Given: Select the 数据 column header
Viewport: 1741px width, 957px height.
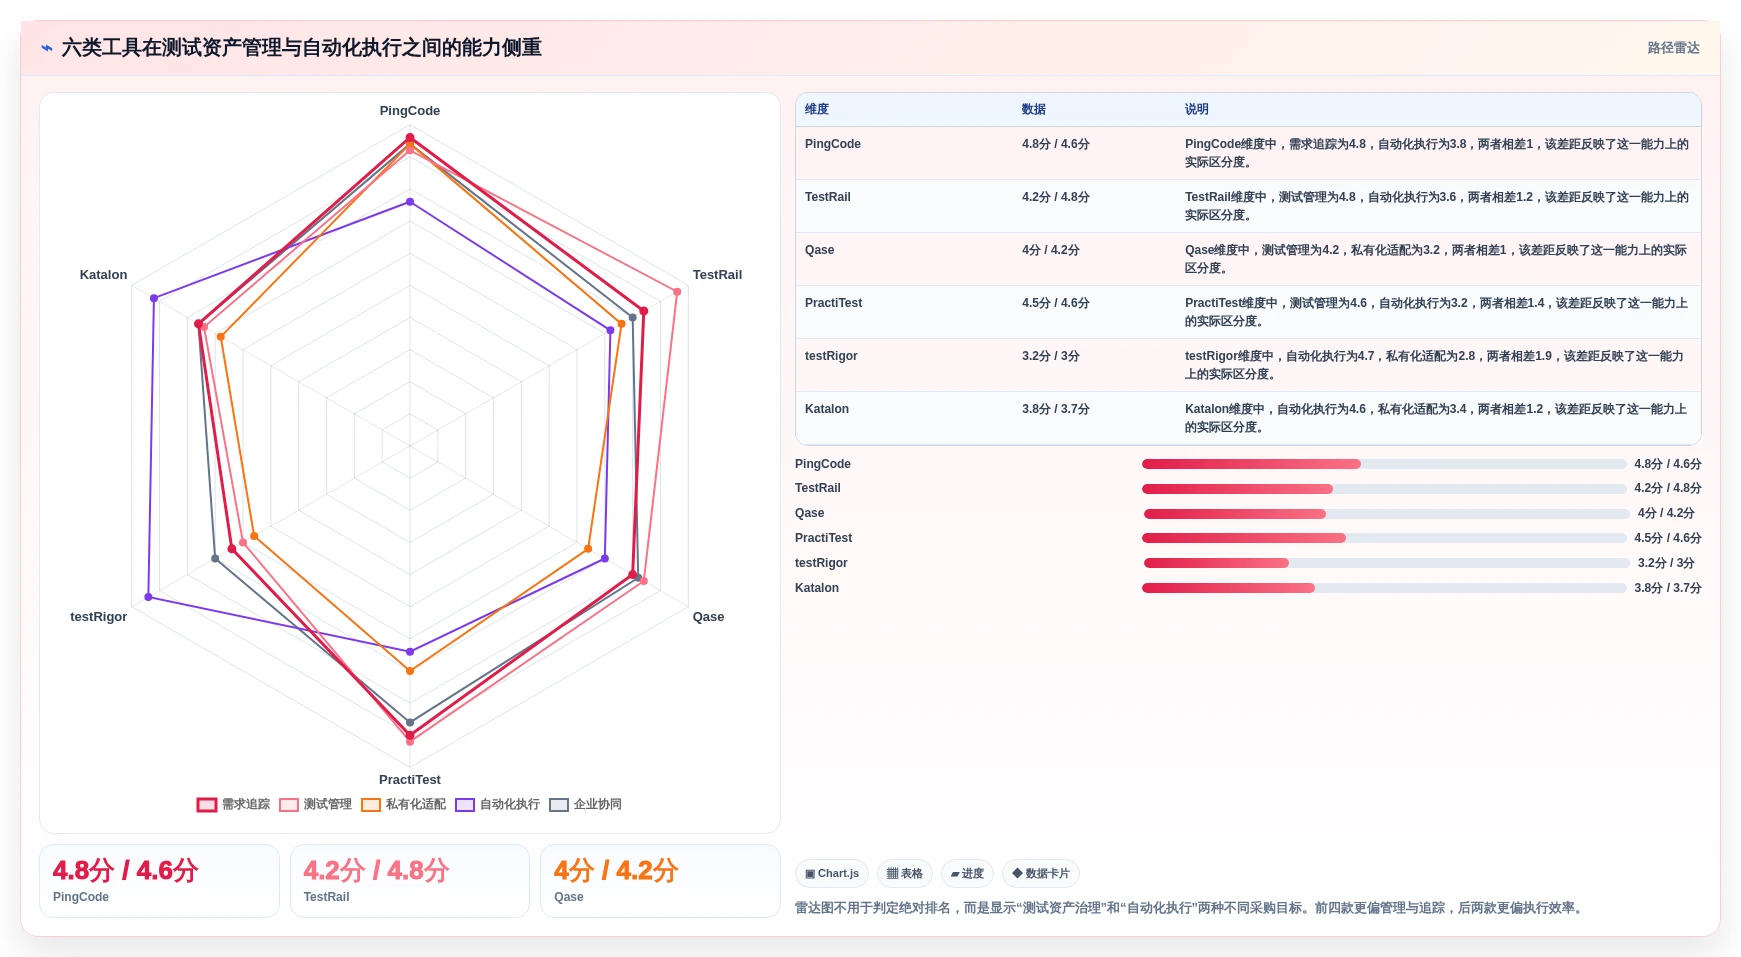Looking at the screenshot, I should click(1034, 109).
